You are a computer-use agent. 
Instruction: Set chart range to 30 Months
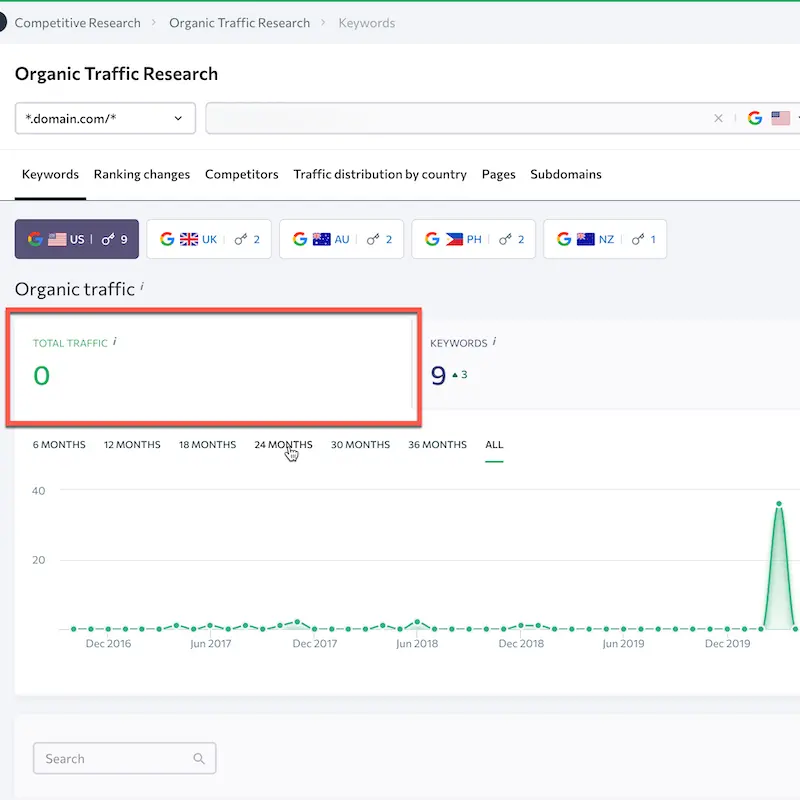coord(360,445)
